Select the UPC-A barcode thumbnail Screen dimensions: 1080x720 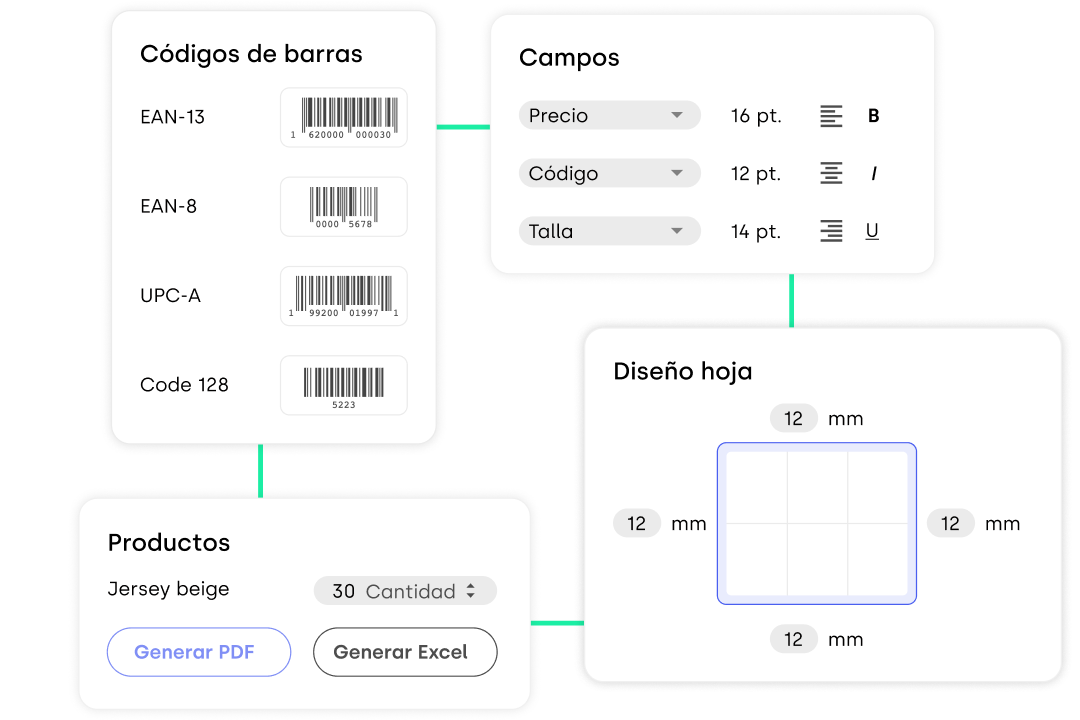(344, 296)
